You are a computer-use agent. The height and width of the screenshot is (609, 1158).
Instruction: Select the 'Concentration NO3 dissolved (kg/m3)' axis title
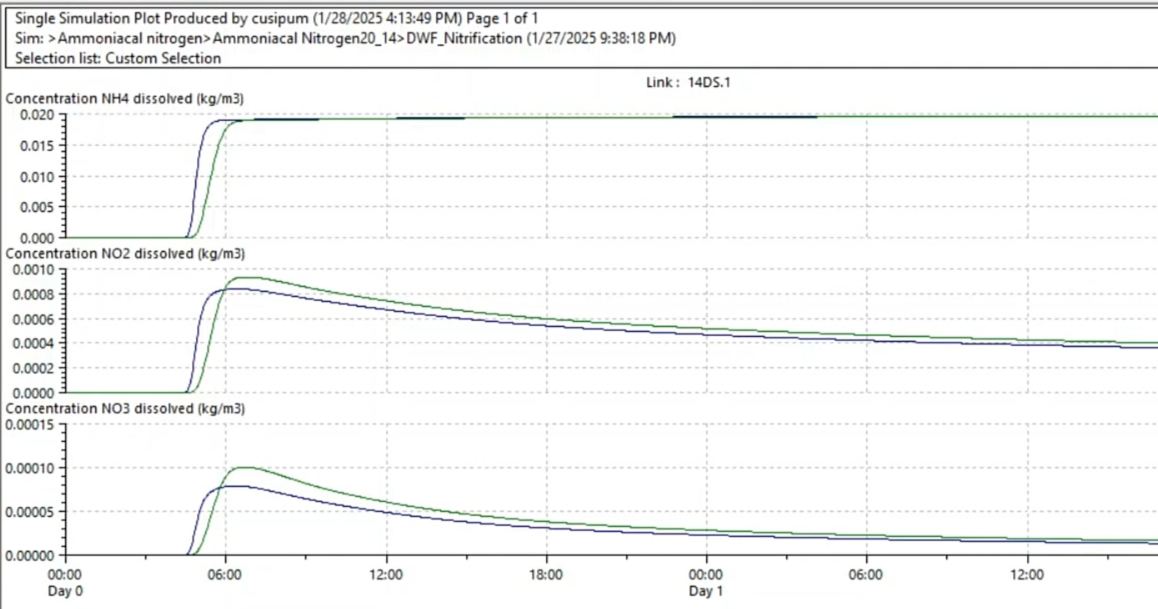[125, 408]
